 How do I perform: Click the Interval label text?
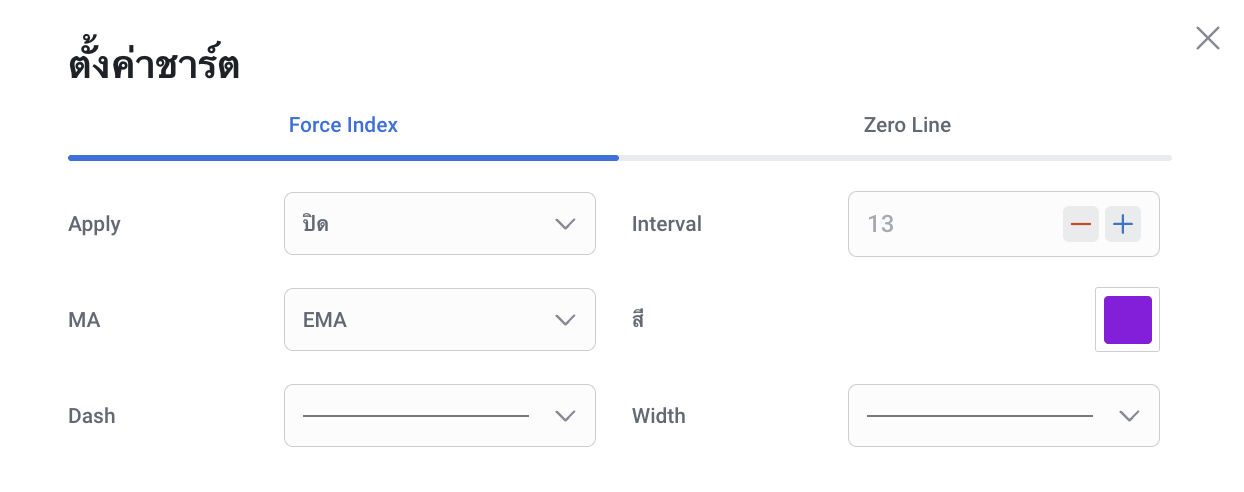pyautogui.click(x=667, y=224)
